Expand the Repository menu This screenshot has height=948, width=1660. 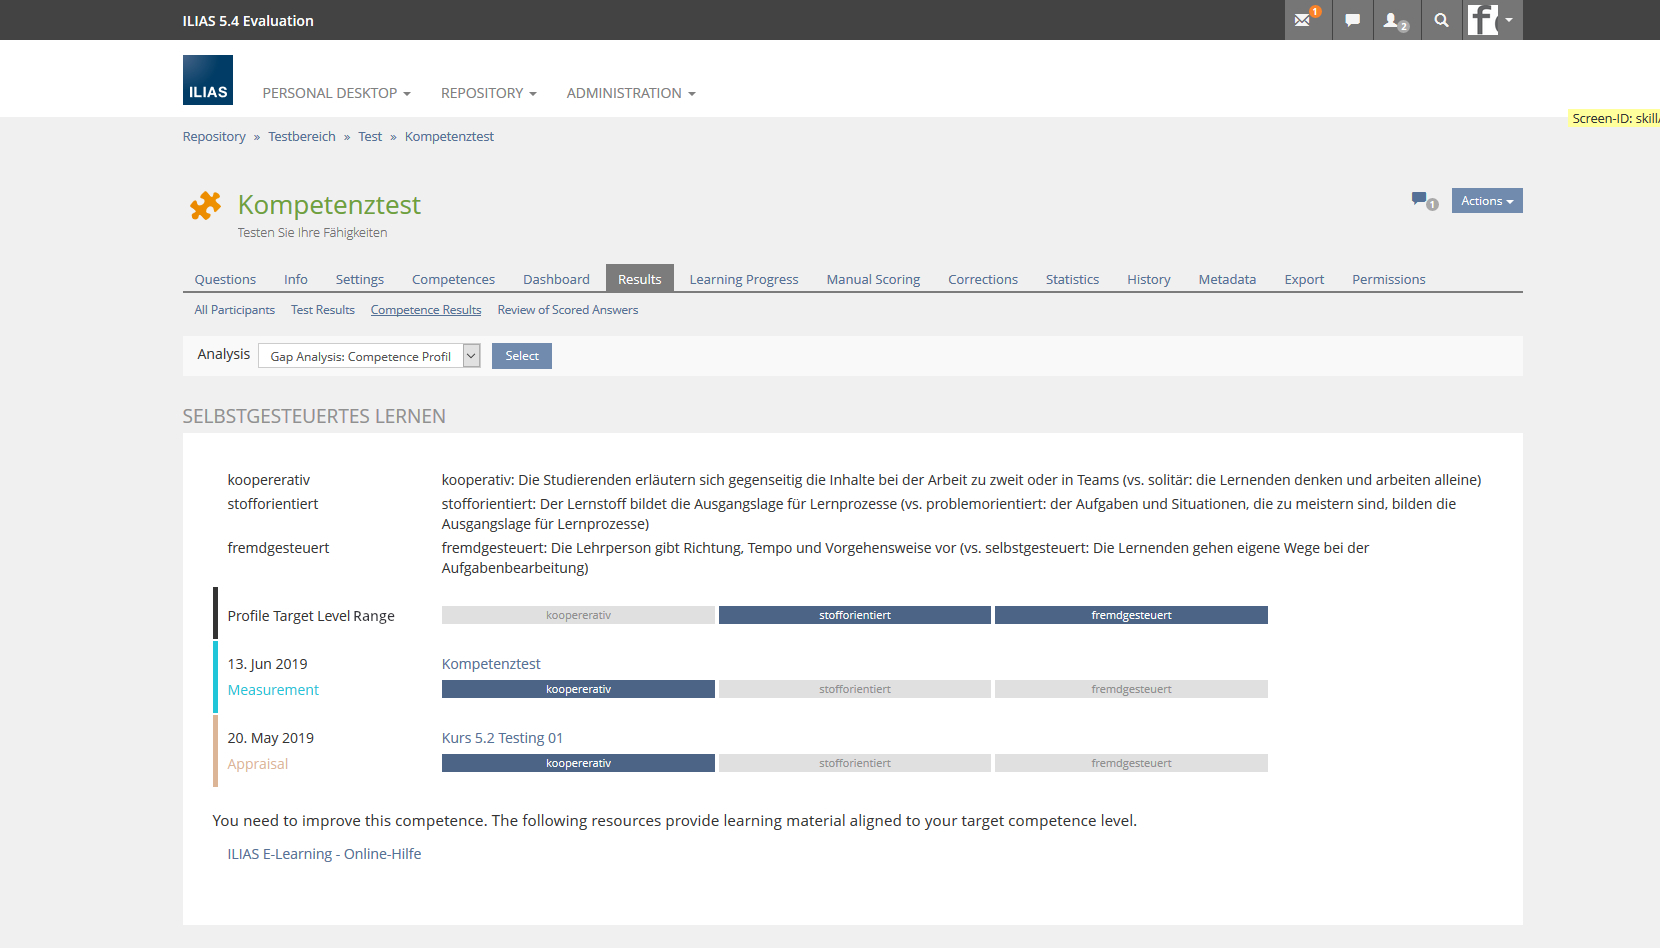[488, 93]
